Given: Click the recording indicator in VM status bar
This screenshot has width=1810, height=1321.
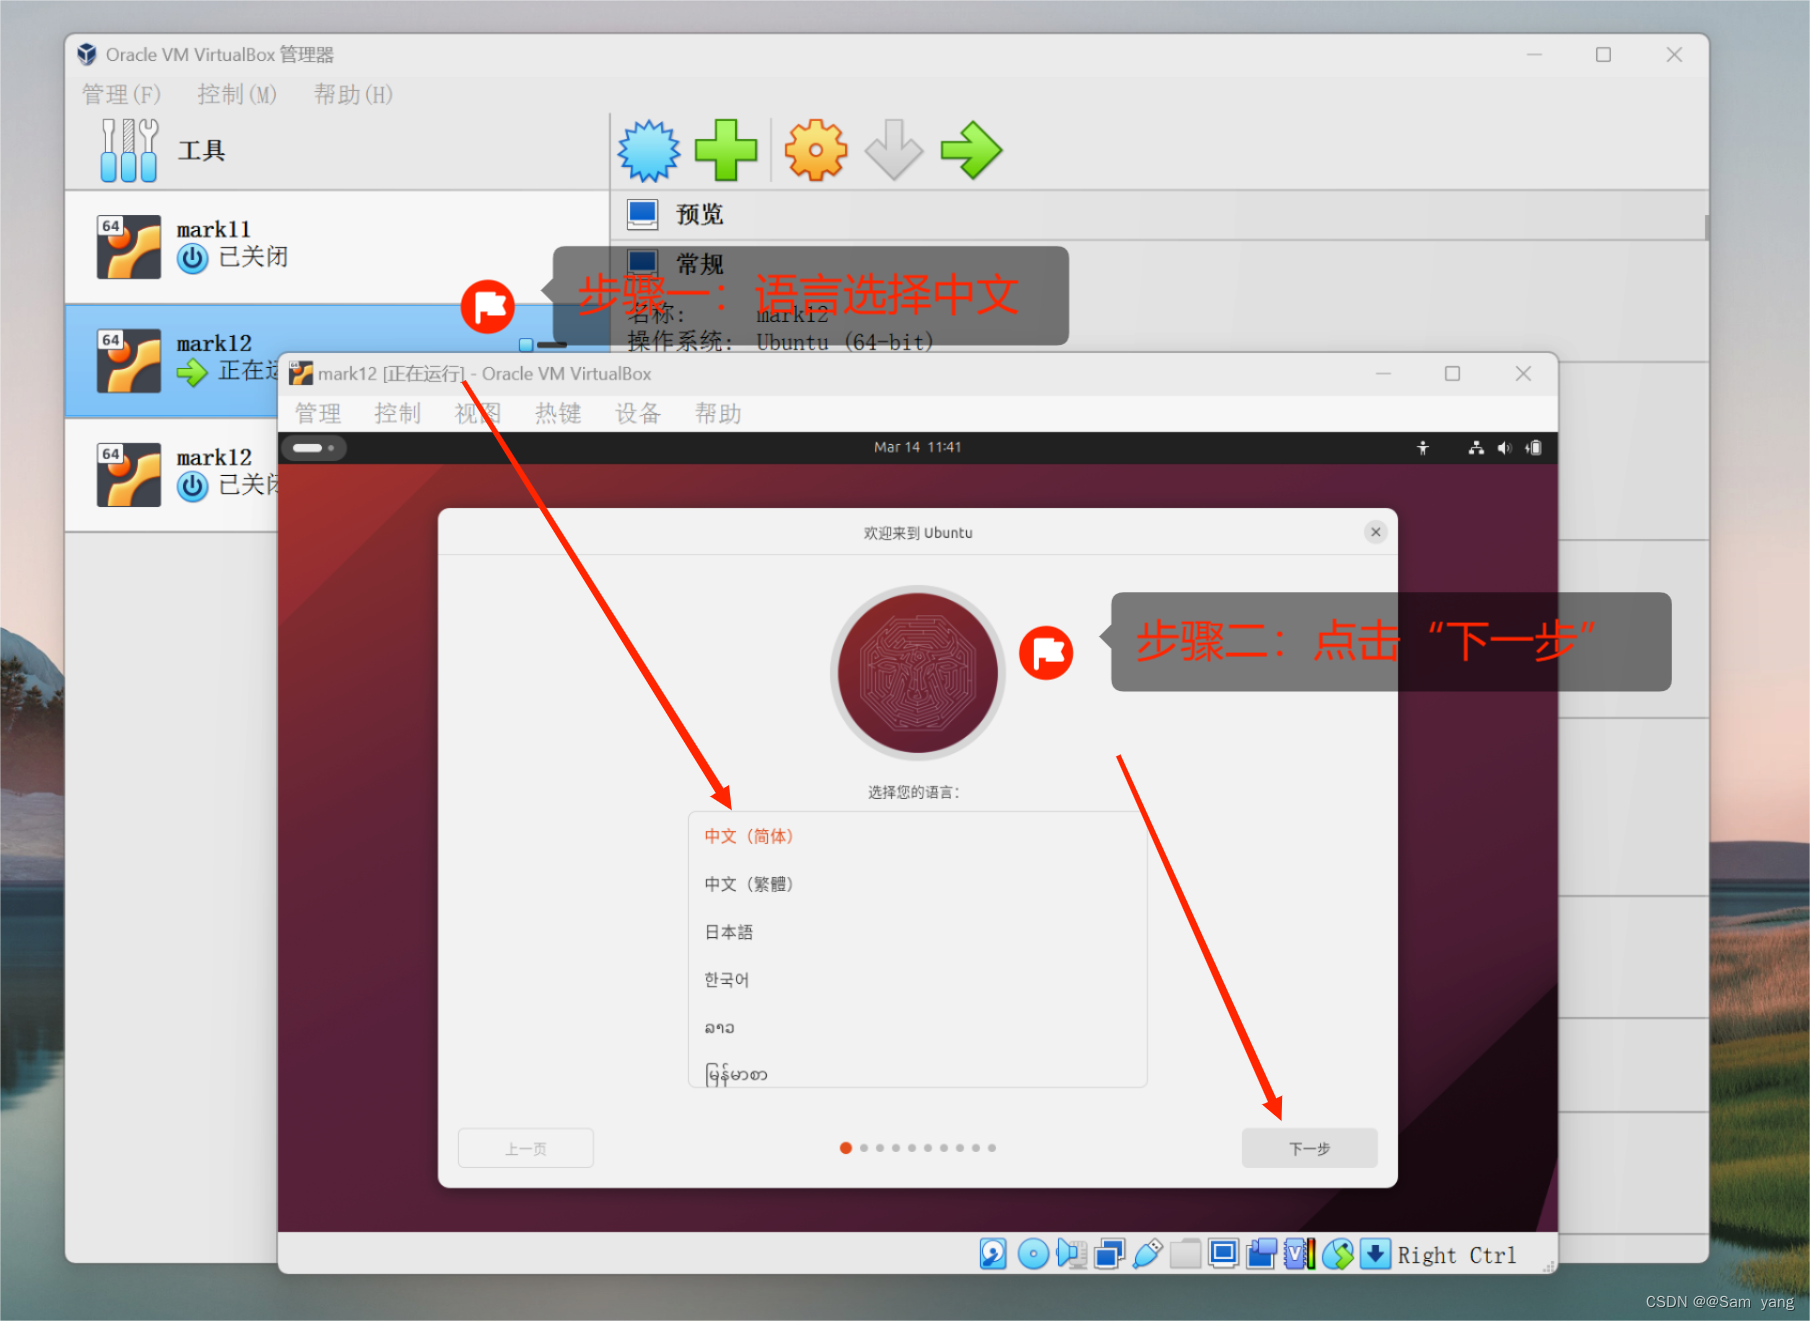Looking at the screenshot, I should (1261, 1254).
